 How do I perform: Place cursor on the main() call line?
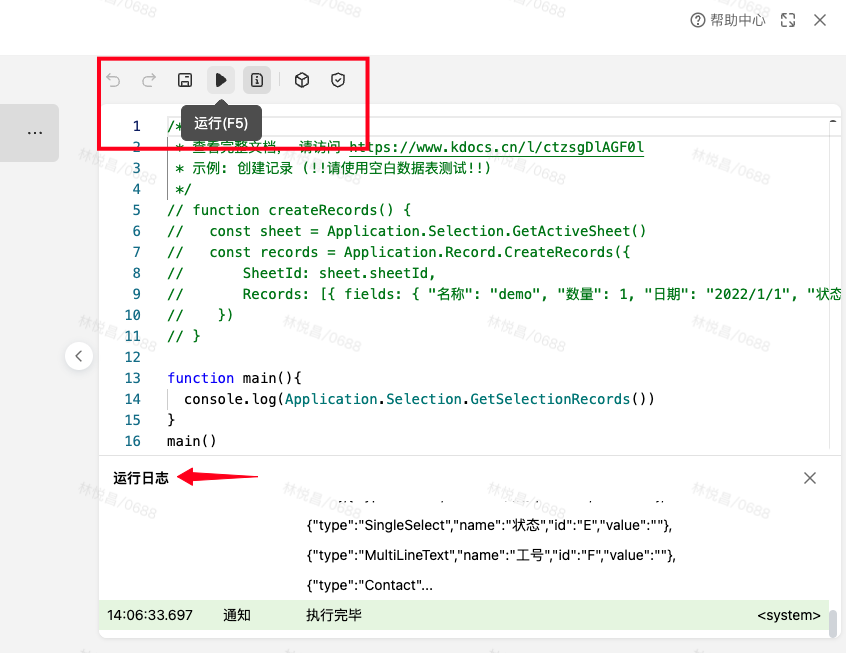pyautogui.click(x=192, y=441)
